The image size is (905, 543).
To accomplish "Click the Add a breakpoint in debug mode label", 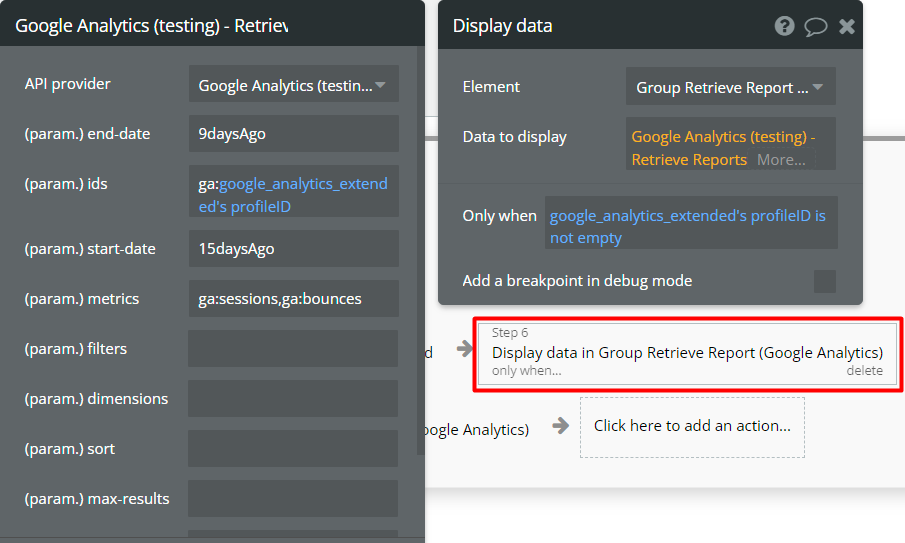I will [x=577, y=281].
